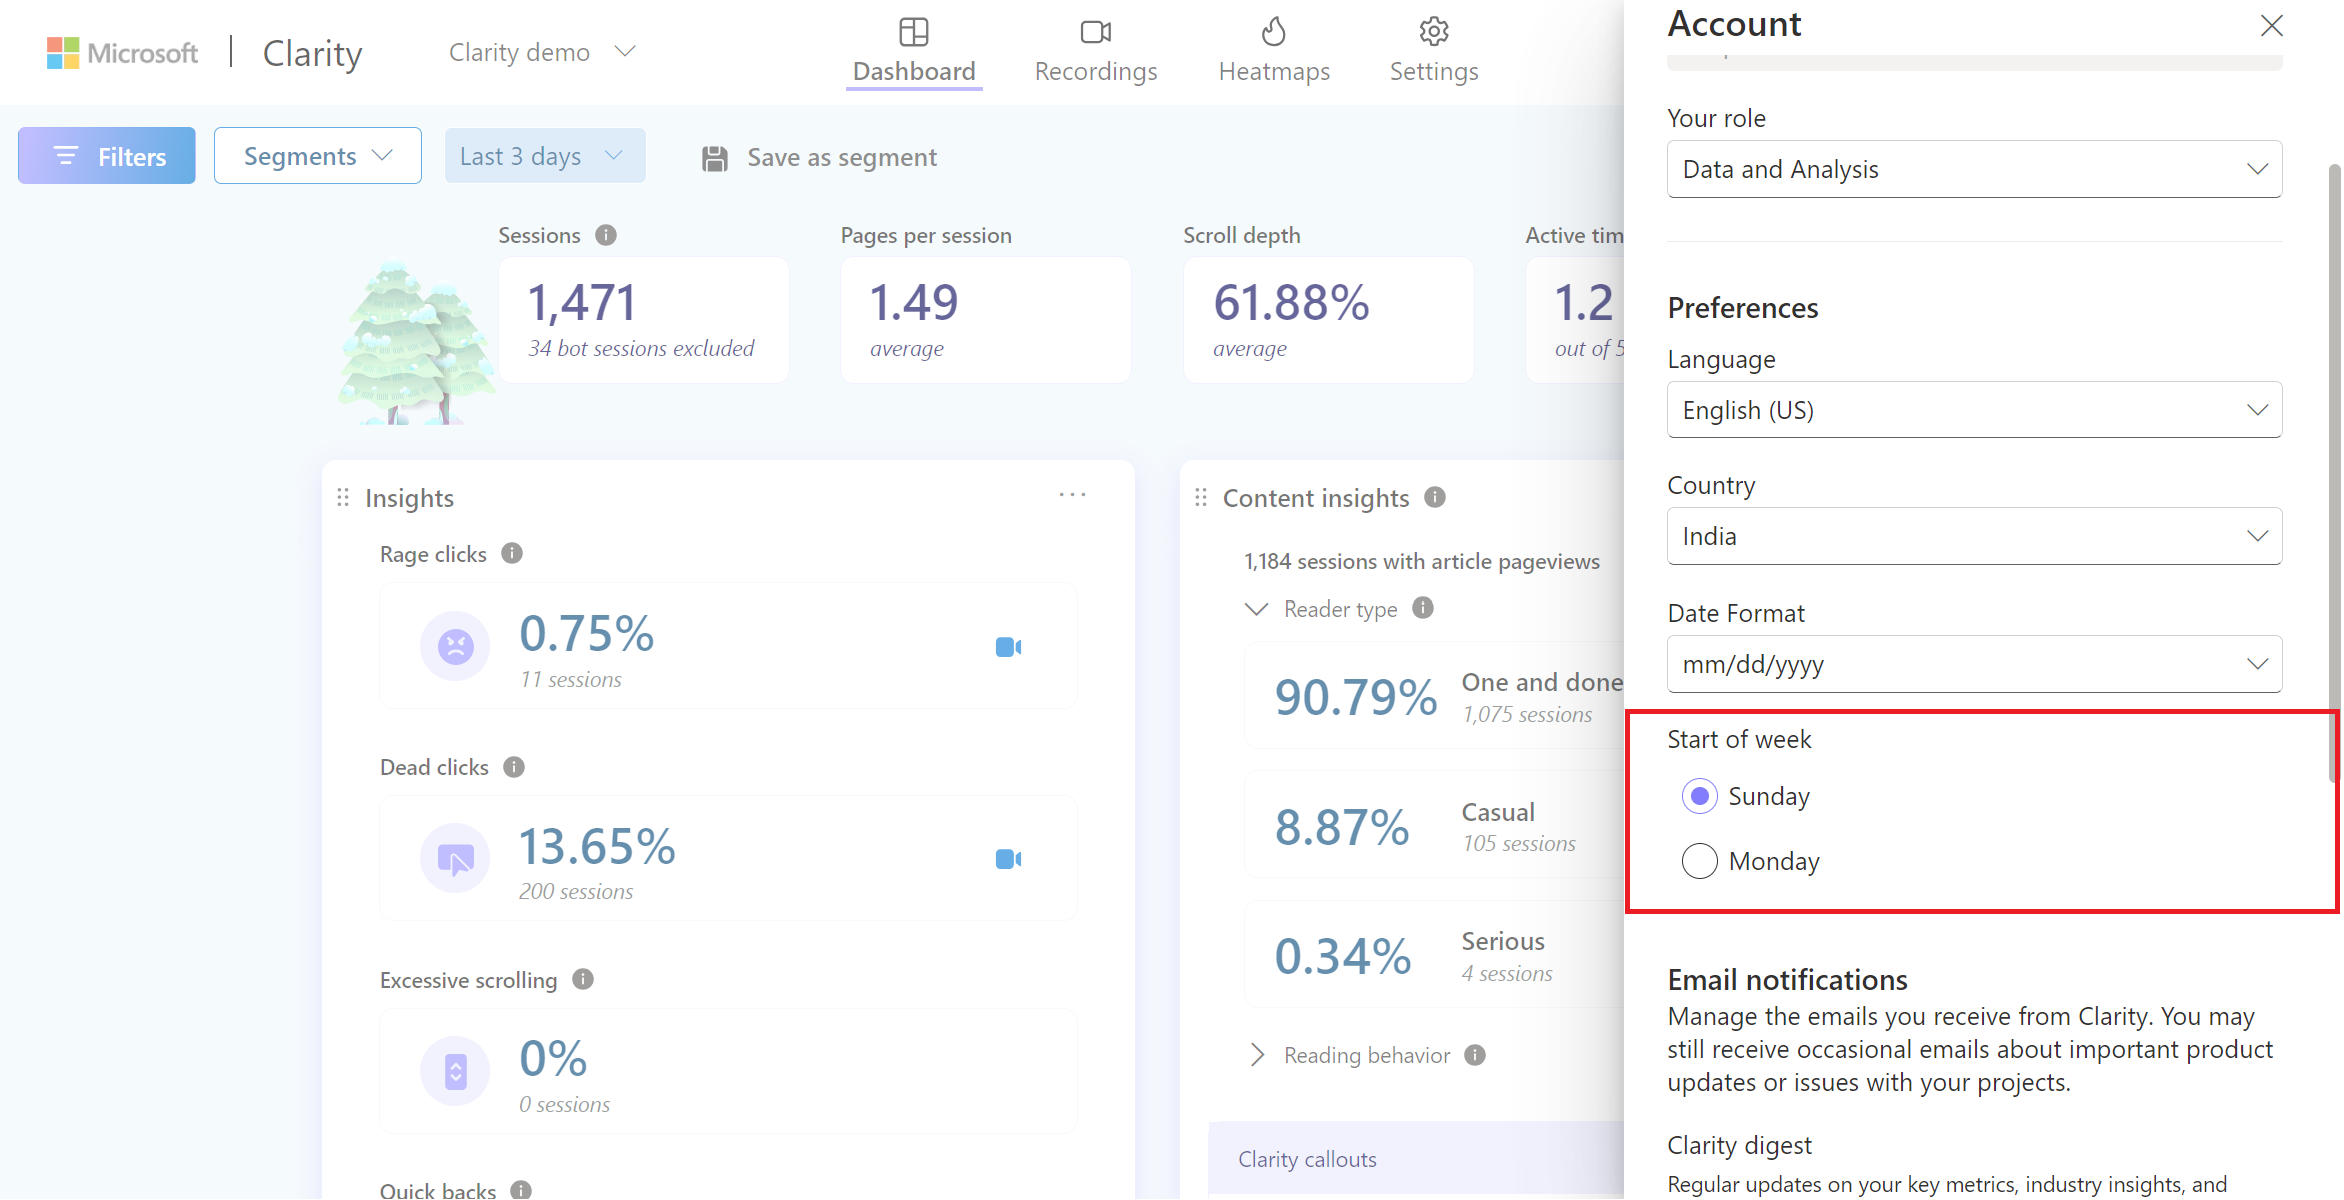
Task: Click the Dead clicks cursor icon
Action: pos(455,858)
